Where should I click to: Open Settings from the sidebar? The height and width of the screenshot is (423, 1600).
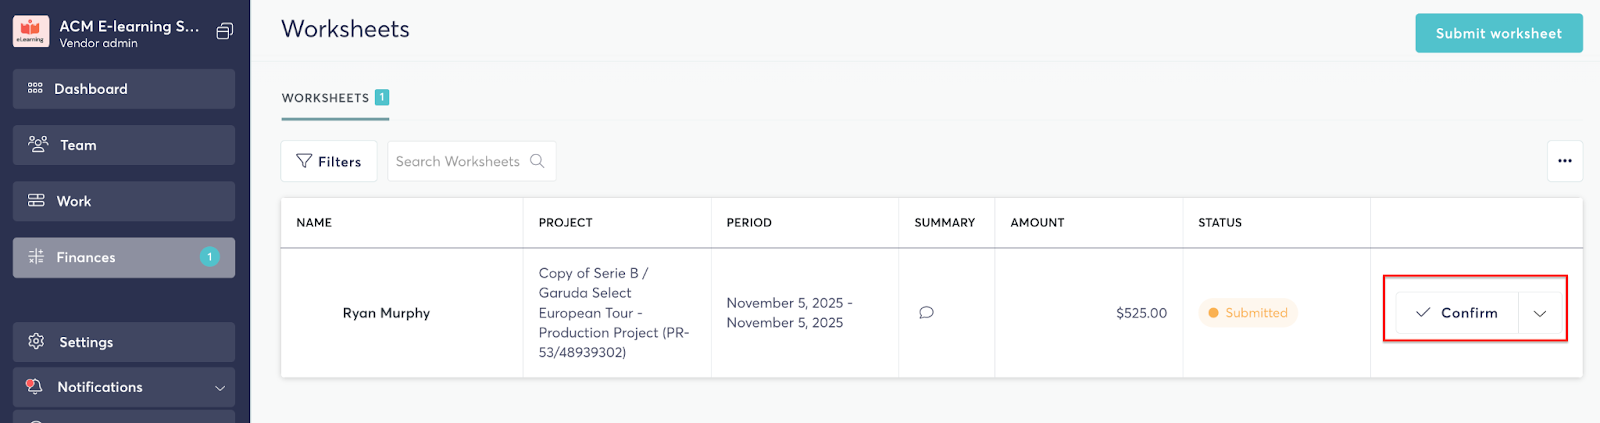124,342
